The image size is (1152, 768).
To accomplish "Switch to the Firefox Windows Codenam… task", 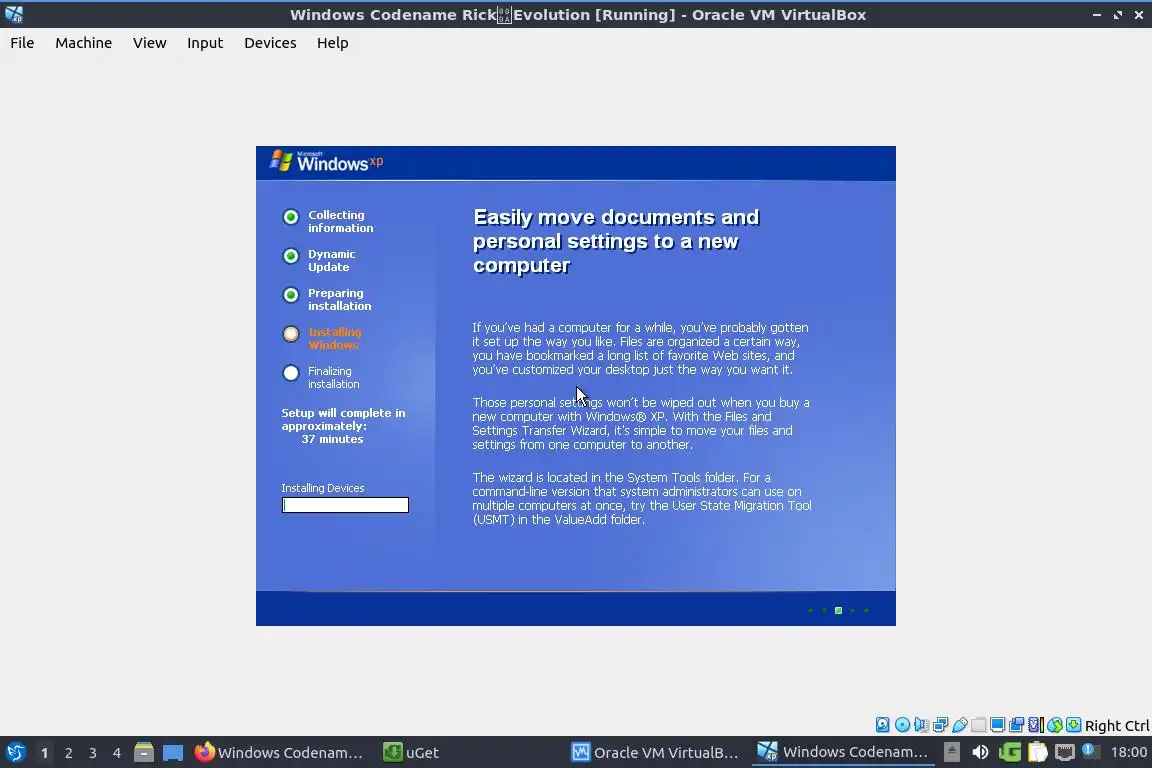I will [x=279, y=753].
